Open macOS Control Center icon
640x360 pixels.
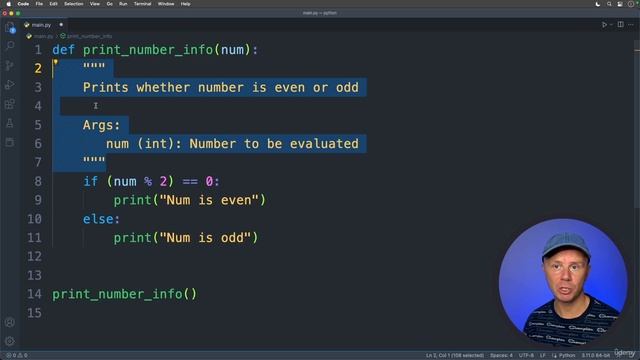pyautogui.click(x=620, y=4)
